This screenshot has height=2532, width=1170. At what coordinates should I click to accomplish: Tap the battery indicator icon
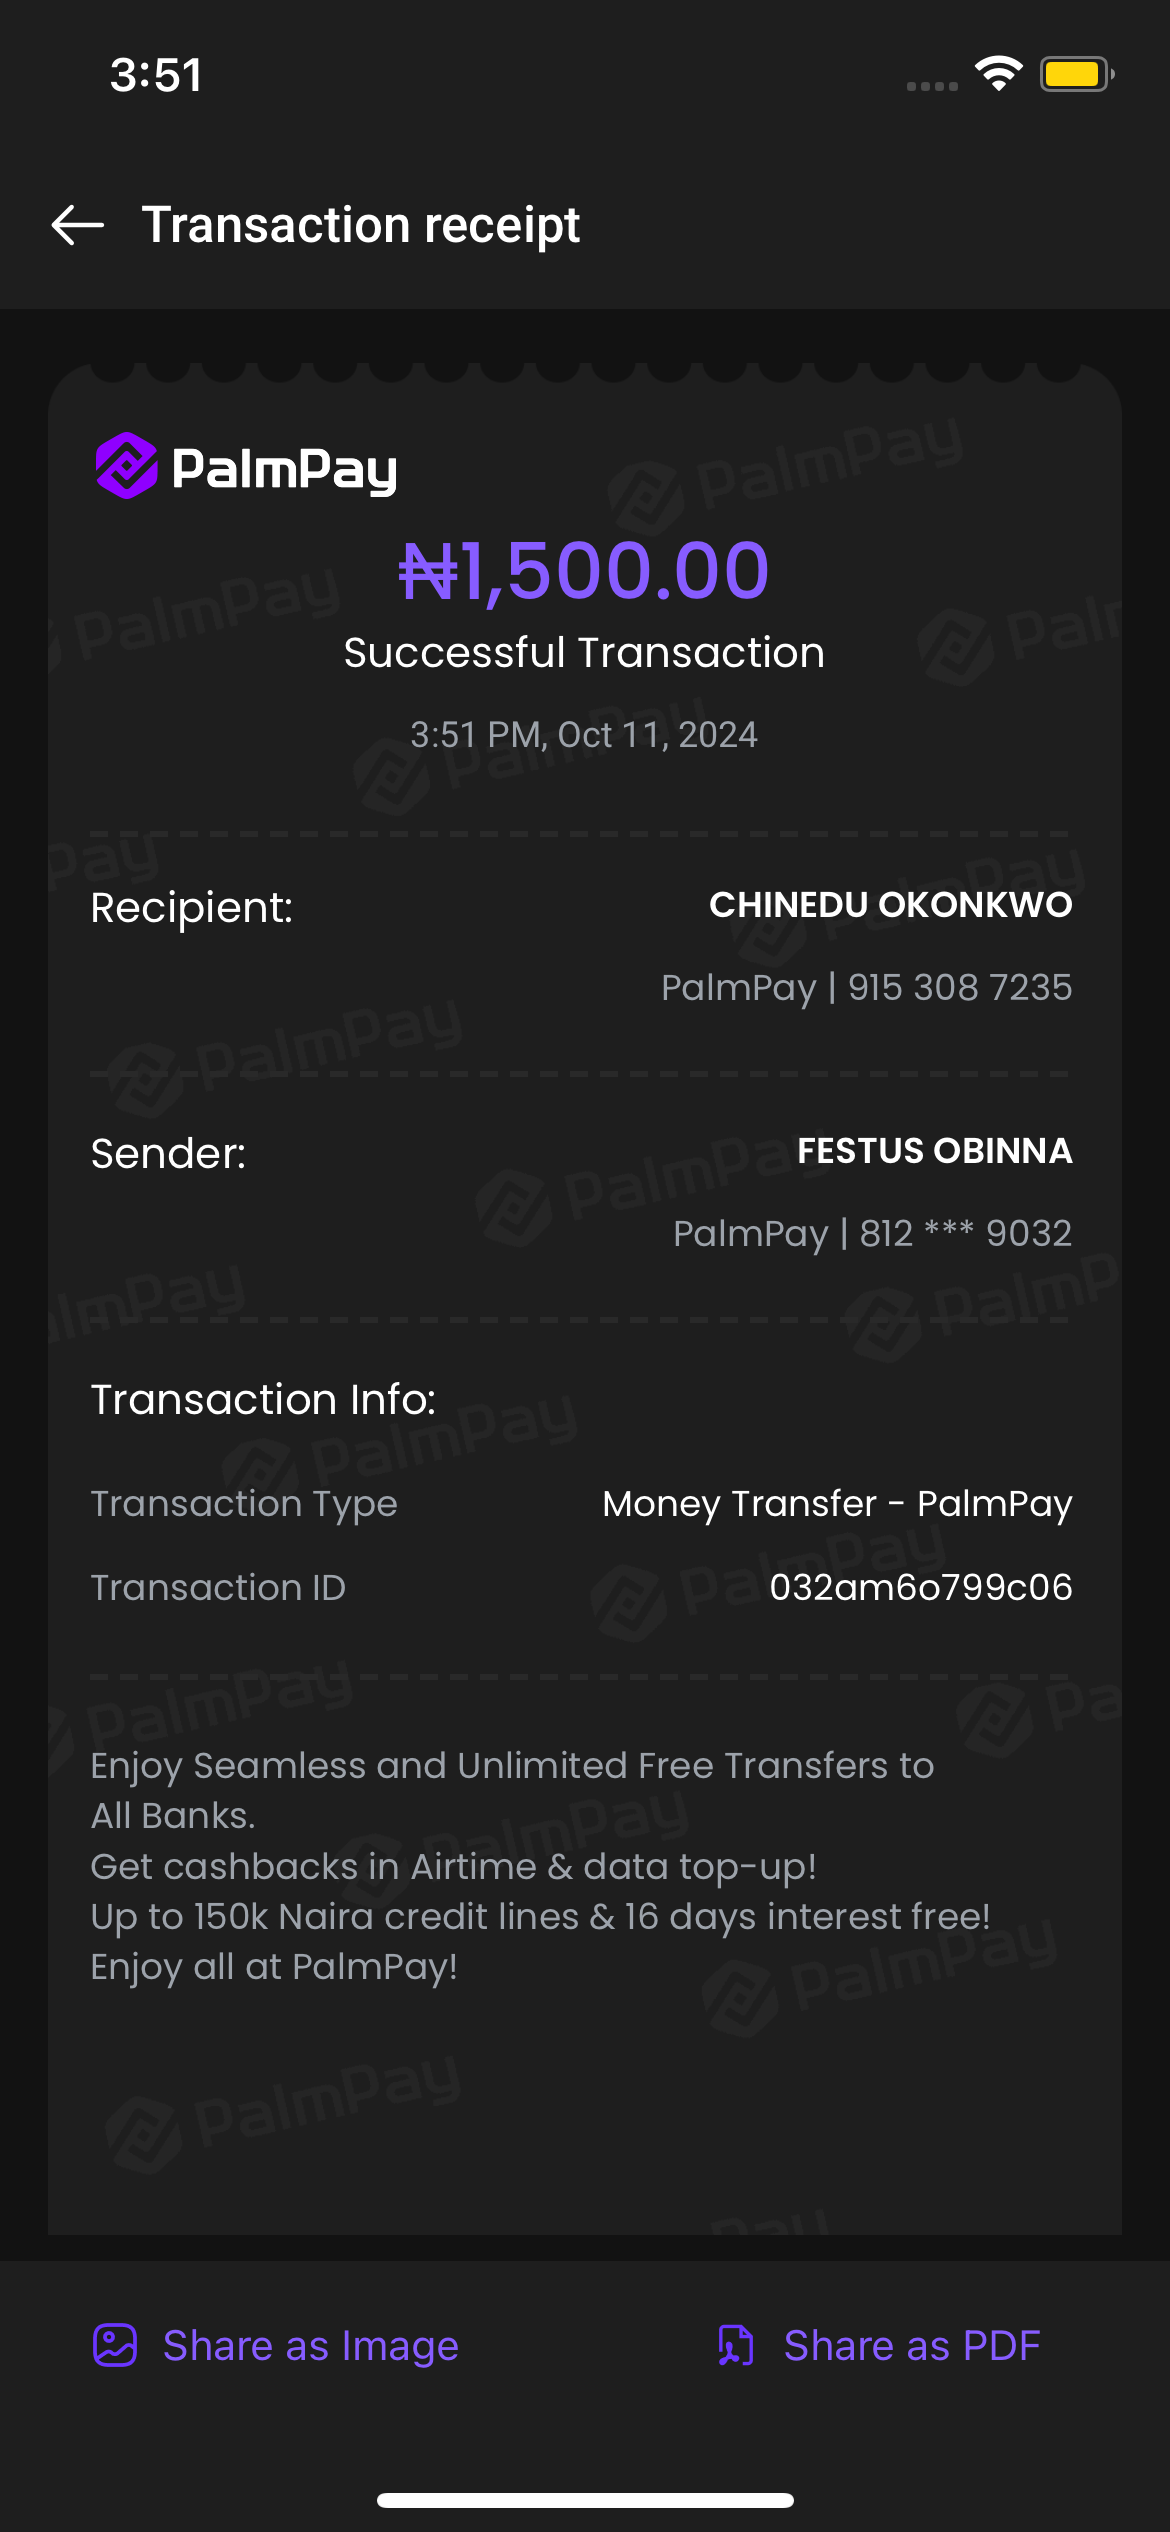[x=1076, y=74]
